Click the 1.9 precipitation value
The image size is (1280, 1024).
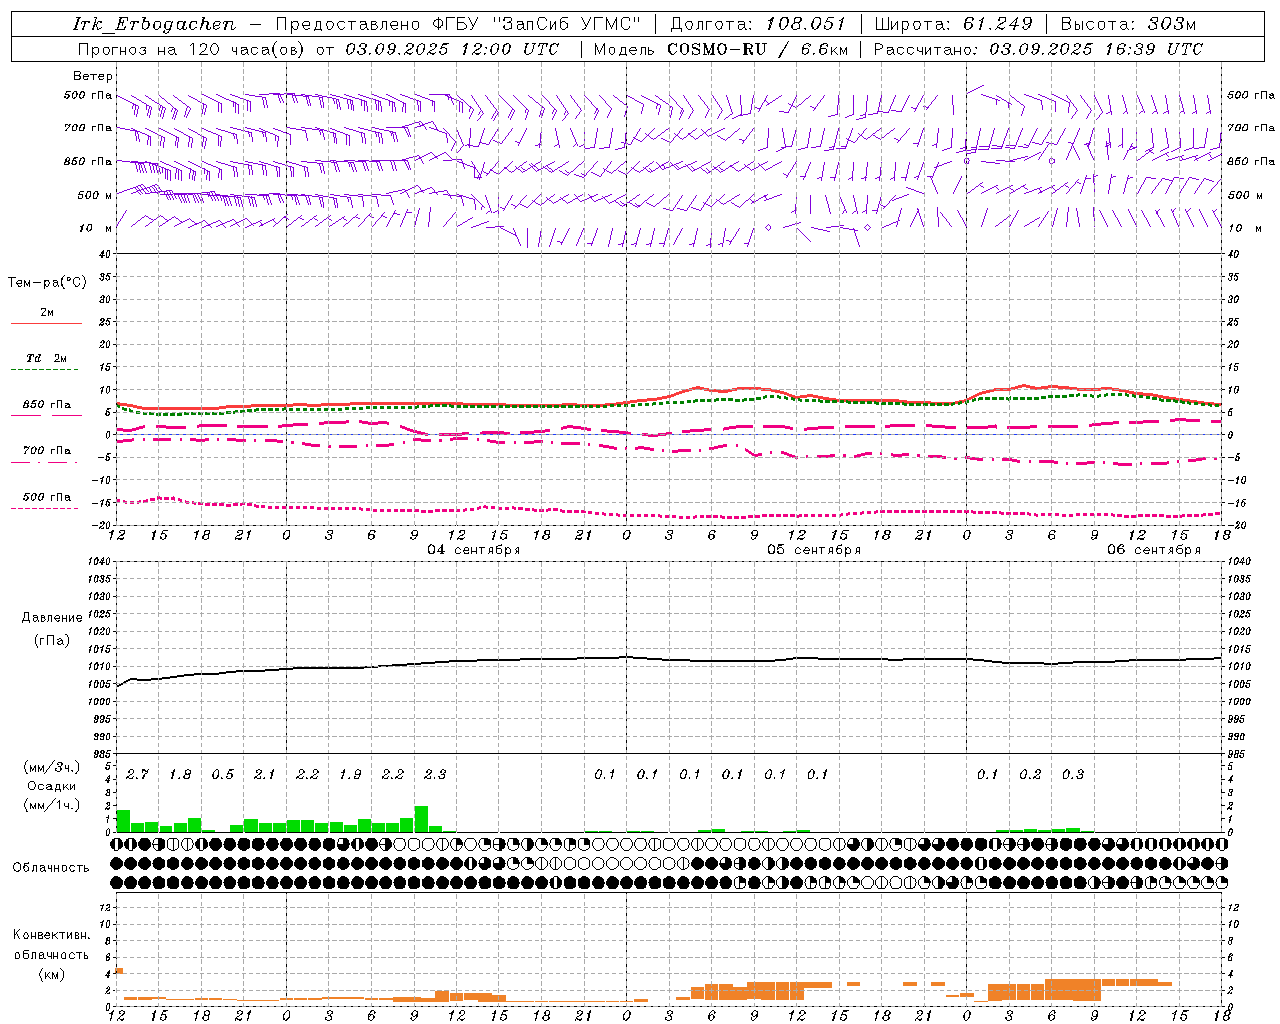pos(350,775)
